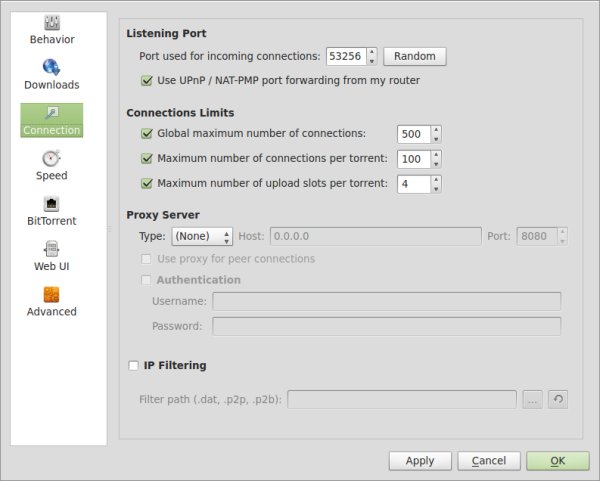Select the Advanced settings icon
This screenshot has width=600, height=481.
click(51, 294)
